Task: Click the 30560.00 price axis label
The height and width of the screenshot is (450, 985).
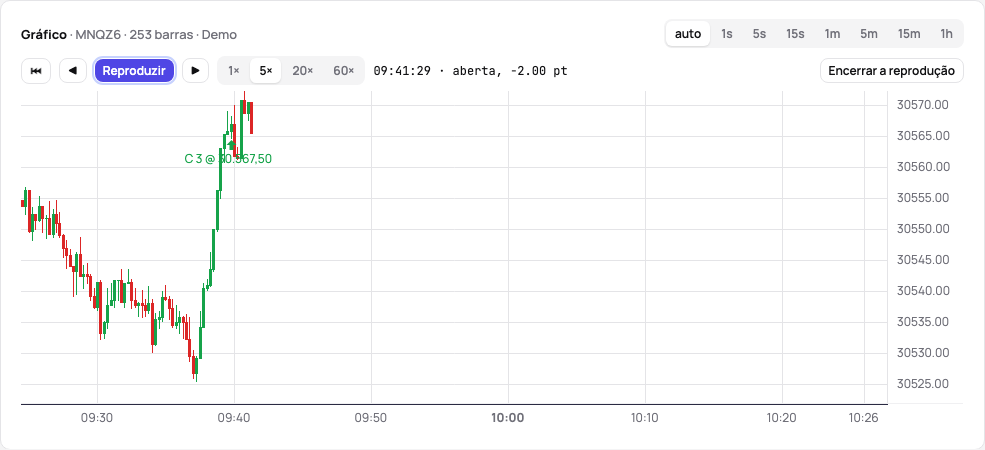Action: coord(923,167)
